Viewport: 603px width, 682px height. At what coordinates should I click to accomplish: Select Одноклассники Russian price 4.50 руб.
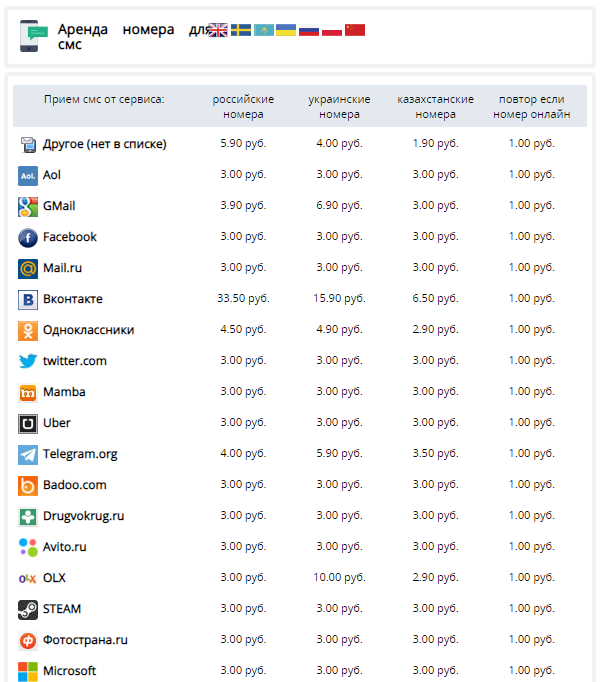243,329
